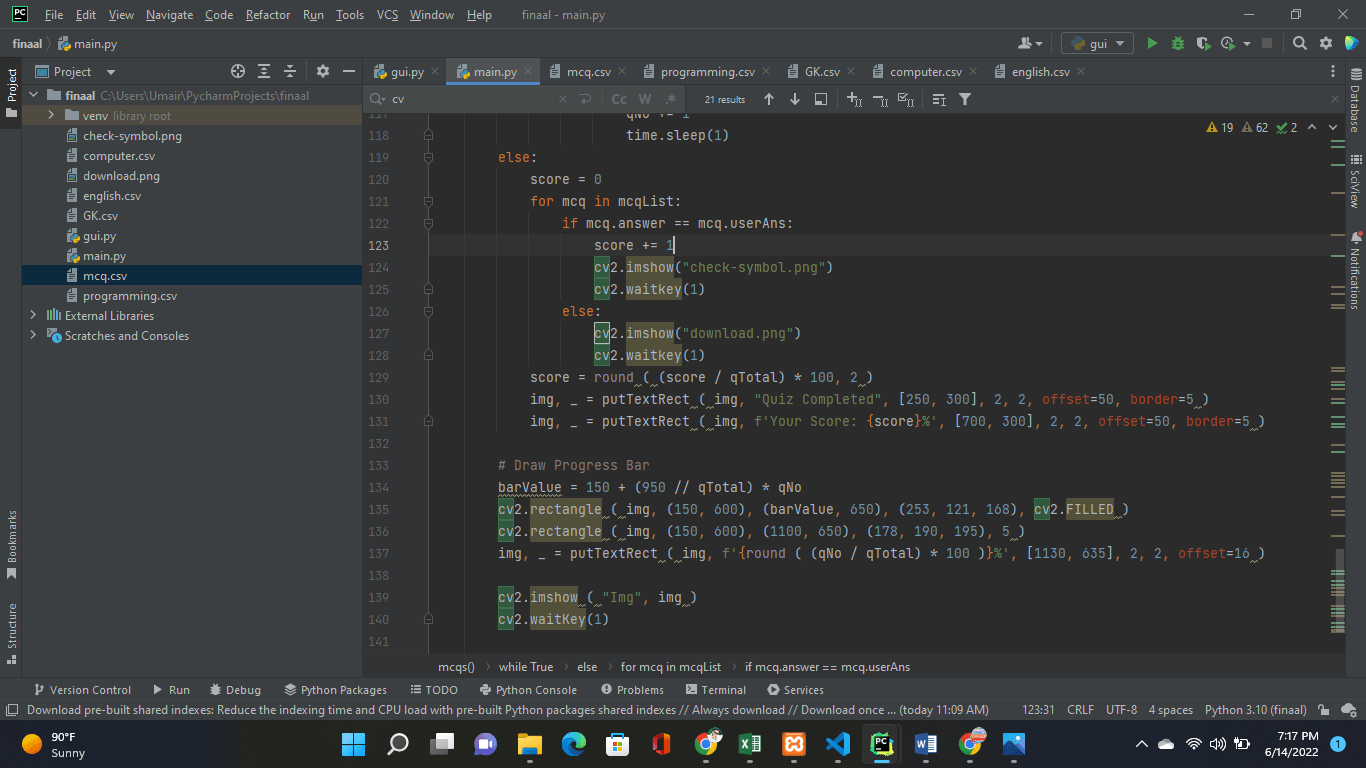Open the Notifications side panel
Screen dimensions: 1366x768
tap(1356, 270)
